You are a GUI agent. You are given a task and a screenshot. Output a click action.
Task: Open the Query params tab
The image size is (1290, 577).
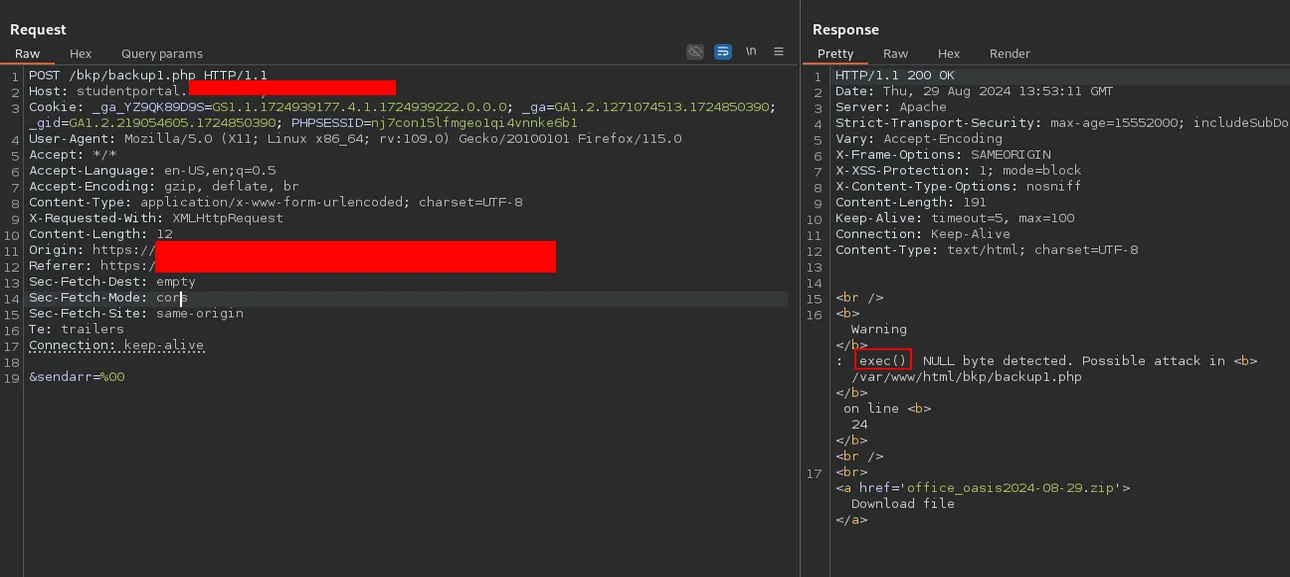click(x=162, y=54)
